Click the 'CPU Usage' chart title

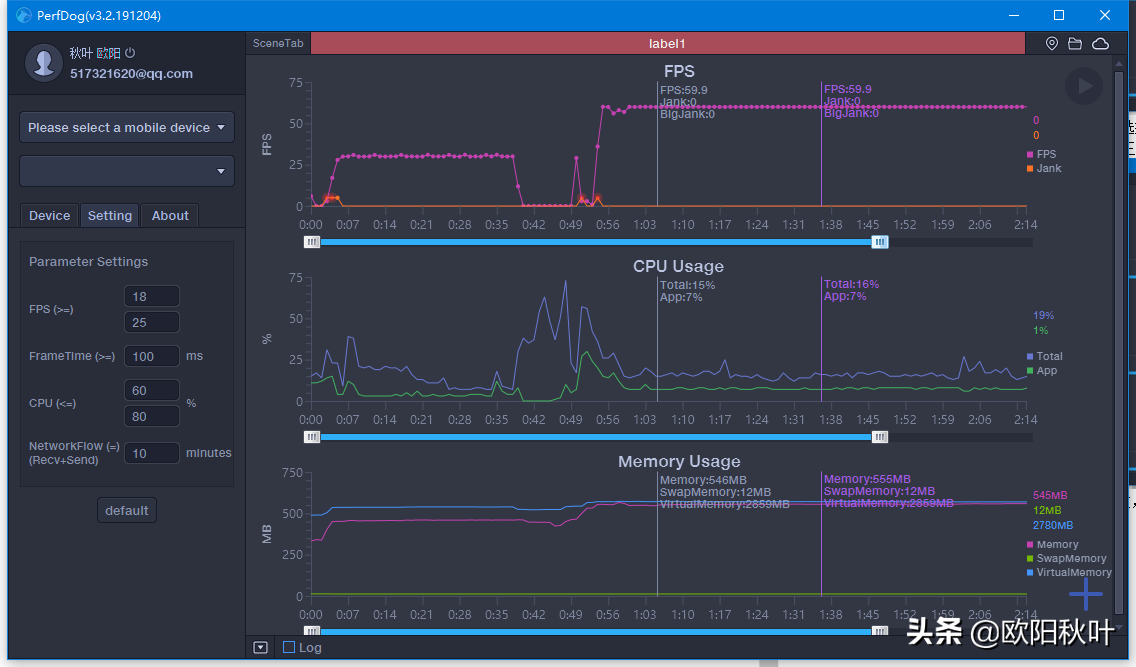(x=678, y=266)
